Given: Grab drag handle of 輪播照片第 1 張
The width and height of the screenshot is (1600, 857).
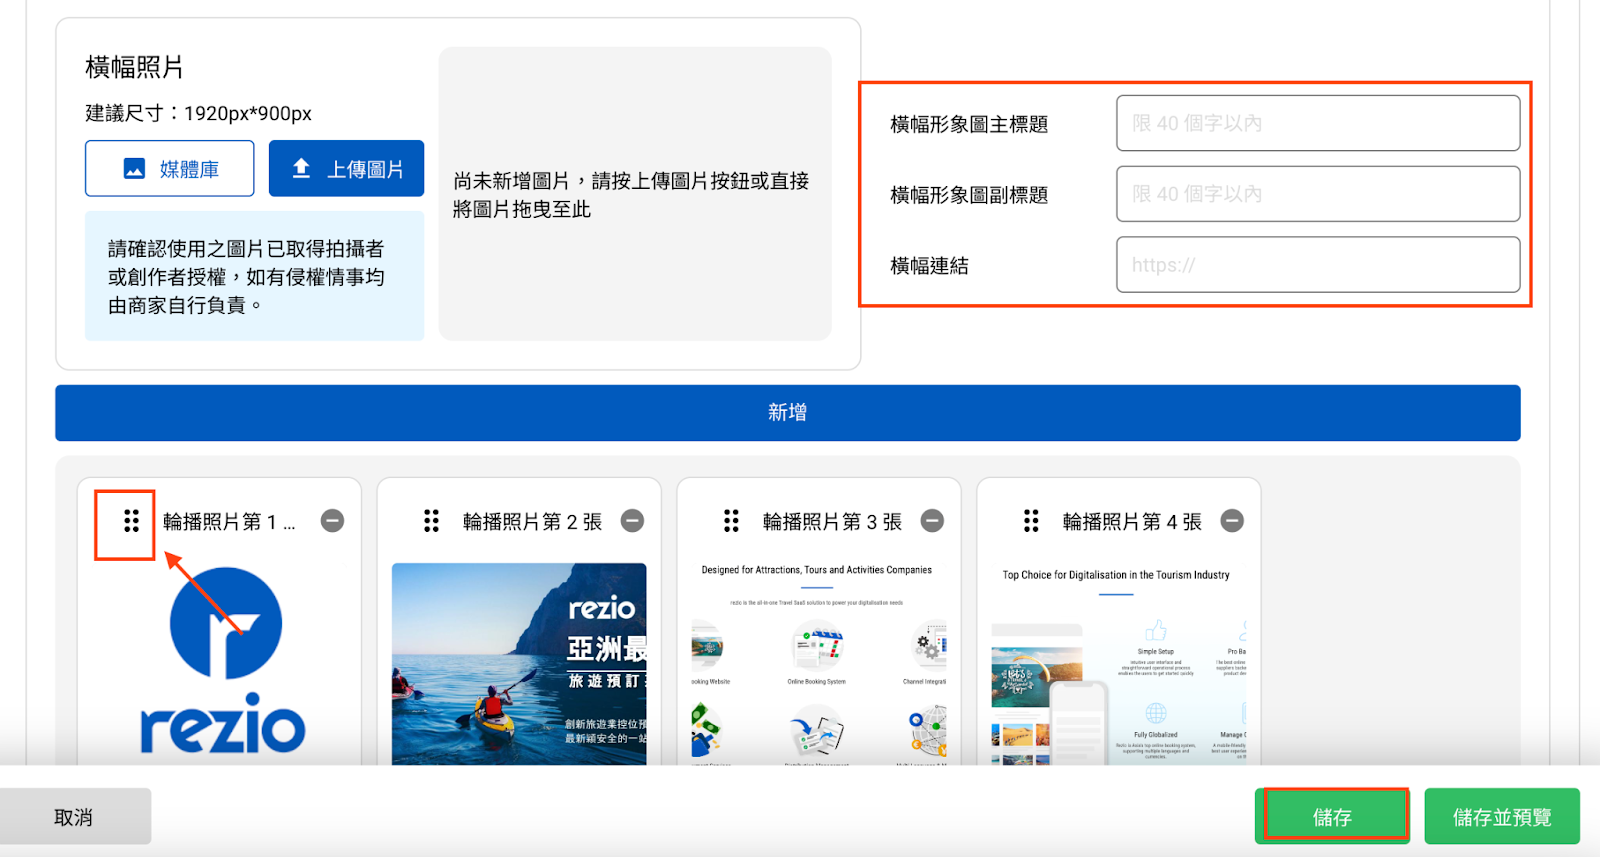Looking at the screenshot, I should tap(131, 521).
